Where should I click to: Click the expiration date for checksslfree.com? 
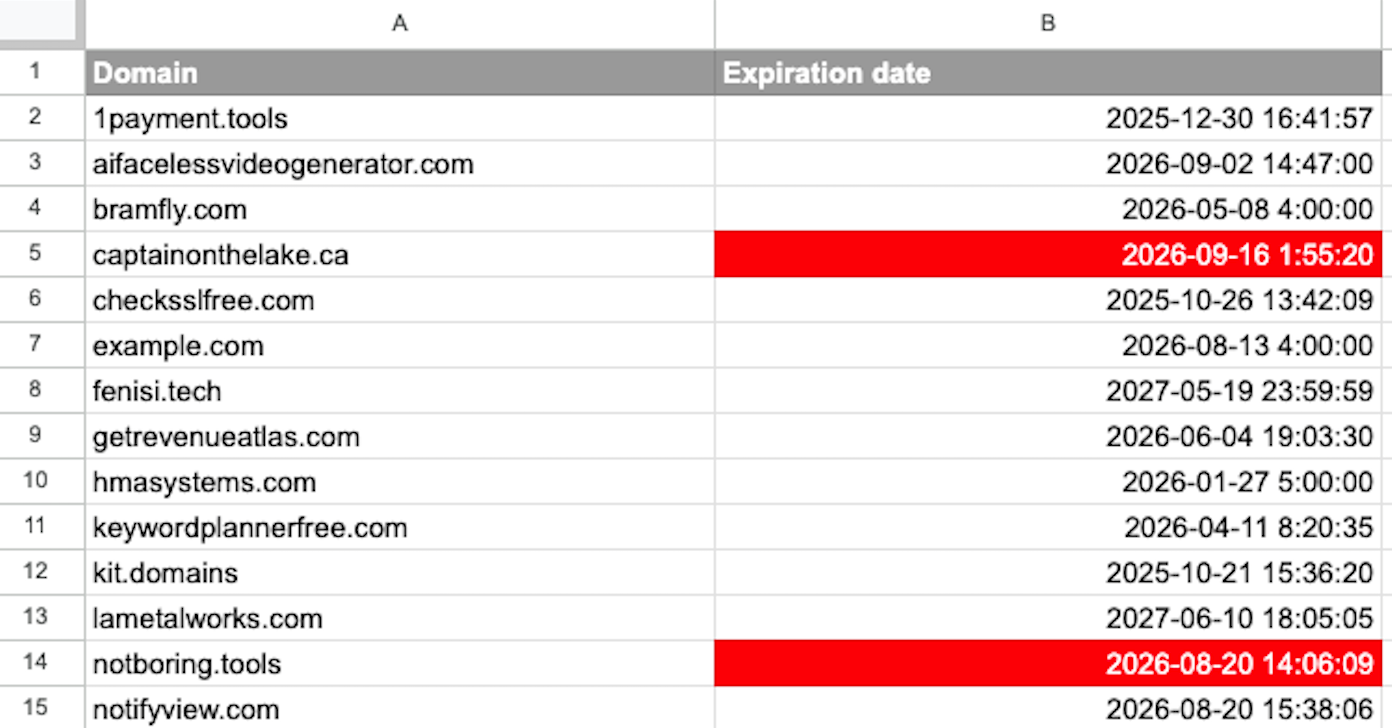point(1050,300)
